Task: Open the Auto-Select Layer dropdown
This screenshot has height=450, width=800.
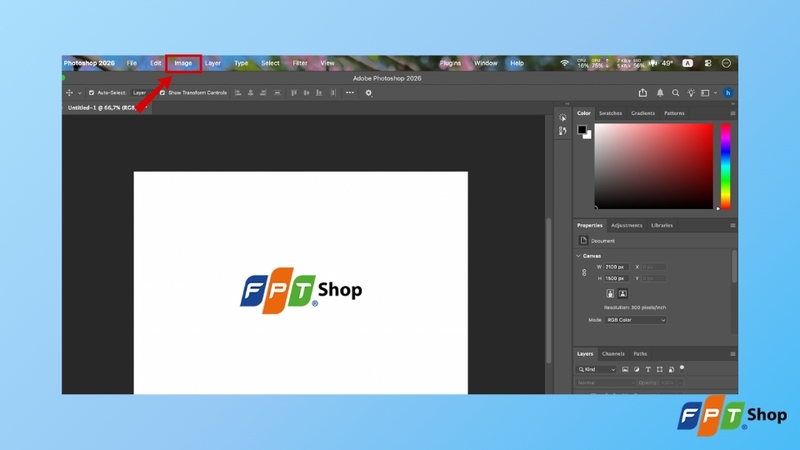Action: click(x=139, y=93)
